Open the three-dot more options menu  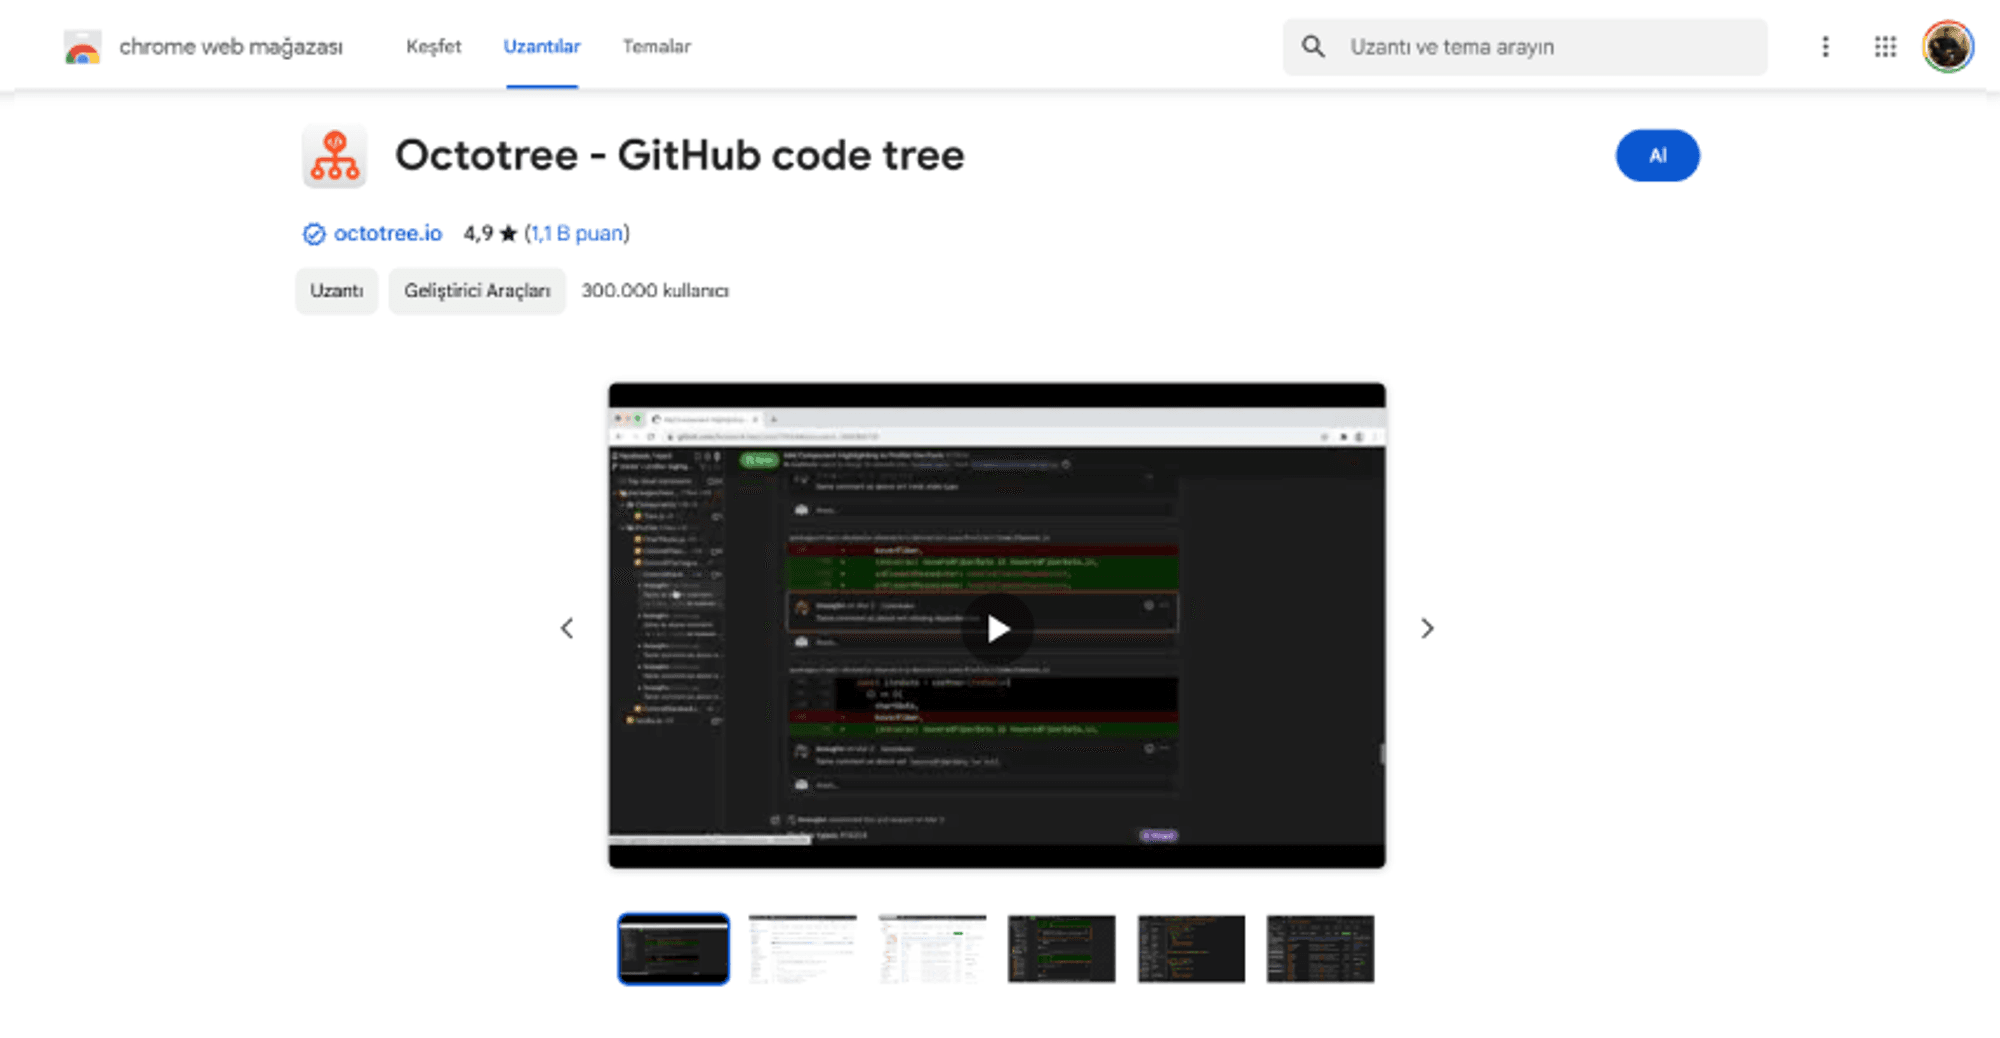pyautogui.click(x=1825, y=47)
